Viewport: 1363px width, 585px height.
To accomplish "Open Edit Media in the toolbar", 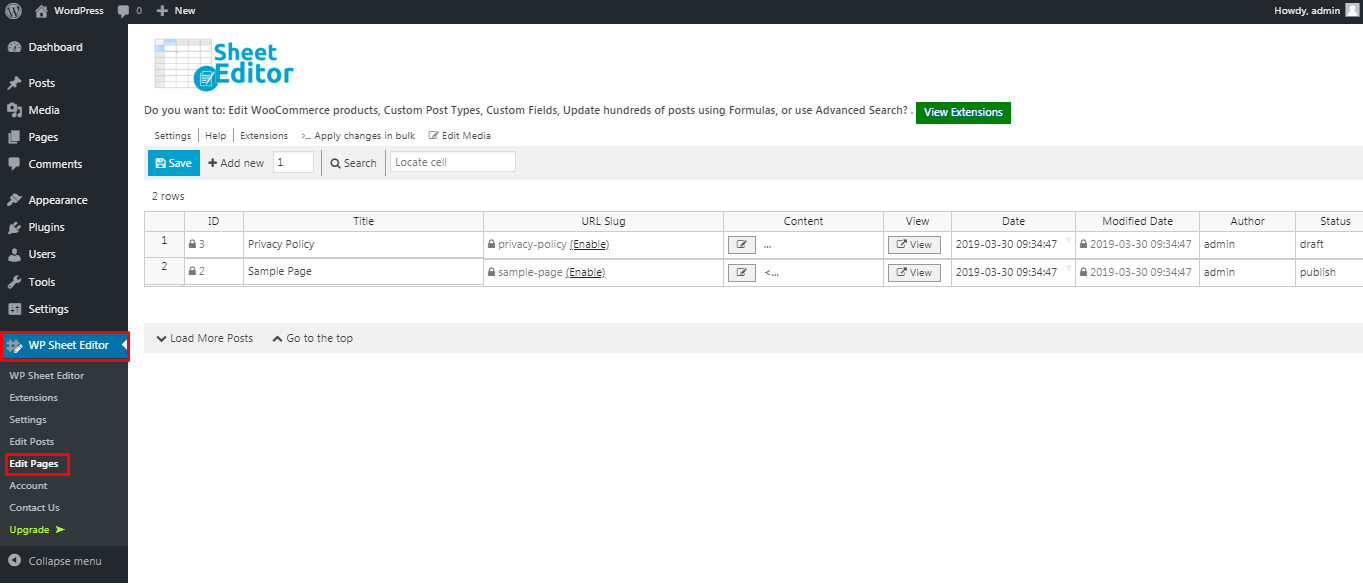I will tap(460, 136).
